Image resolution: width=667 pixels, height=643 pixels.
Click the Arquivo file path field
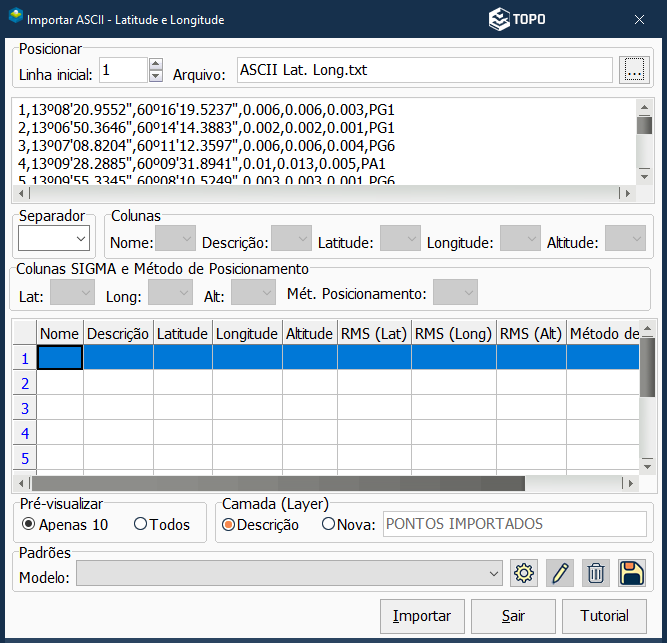[424, 70]
